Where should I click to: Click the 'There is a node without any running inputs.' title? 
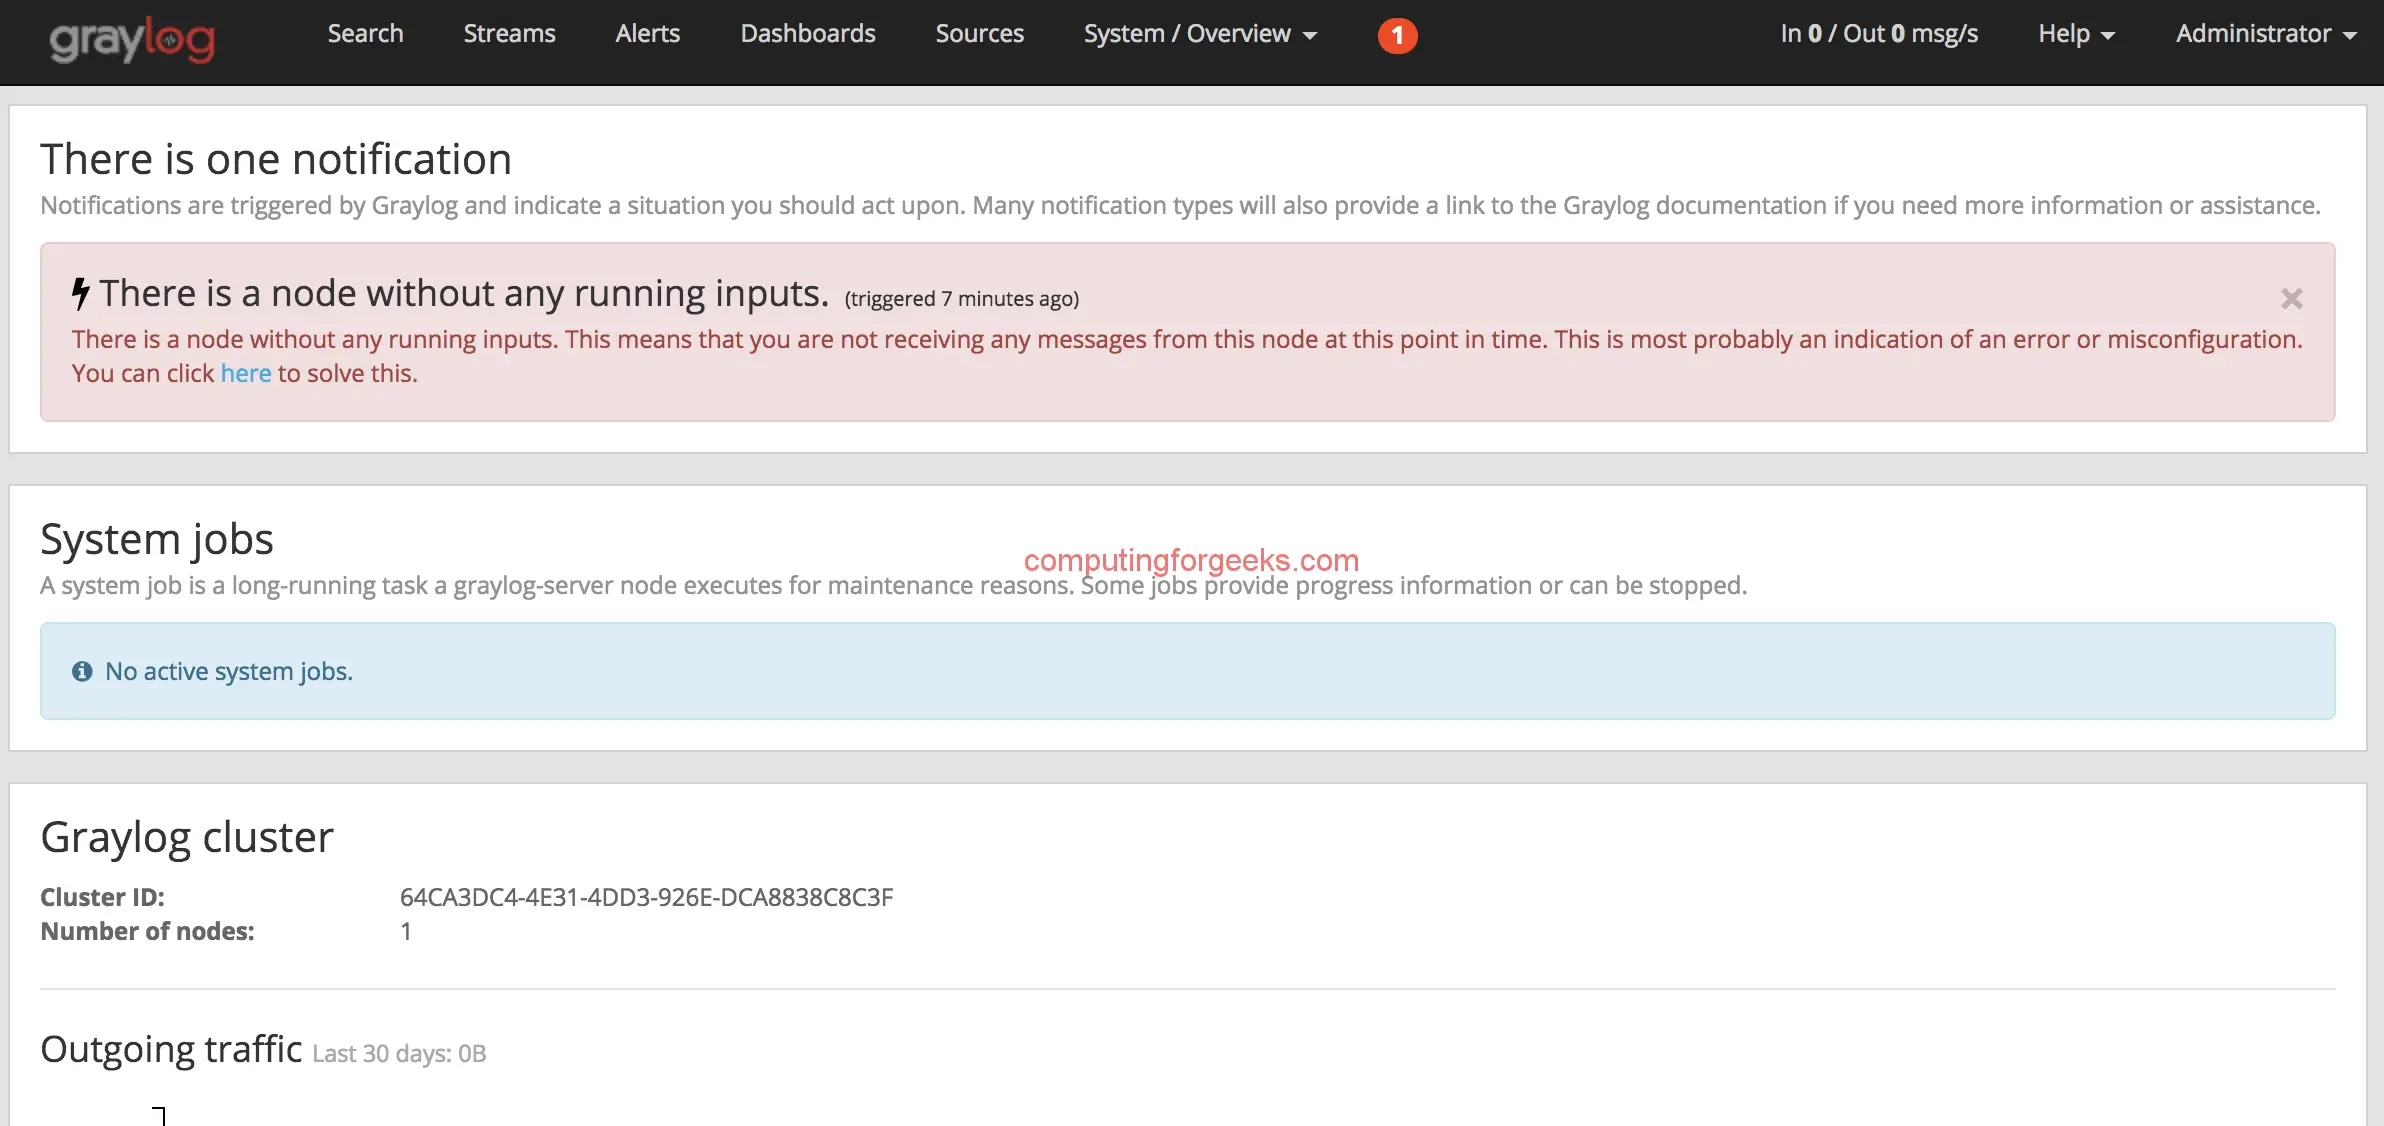pyautogui.click(x=464, y=294)
